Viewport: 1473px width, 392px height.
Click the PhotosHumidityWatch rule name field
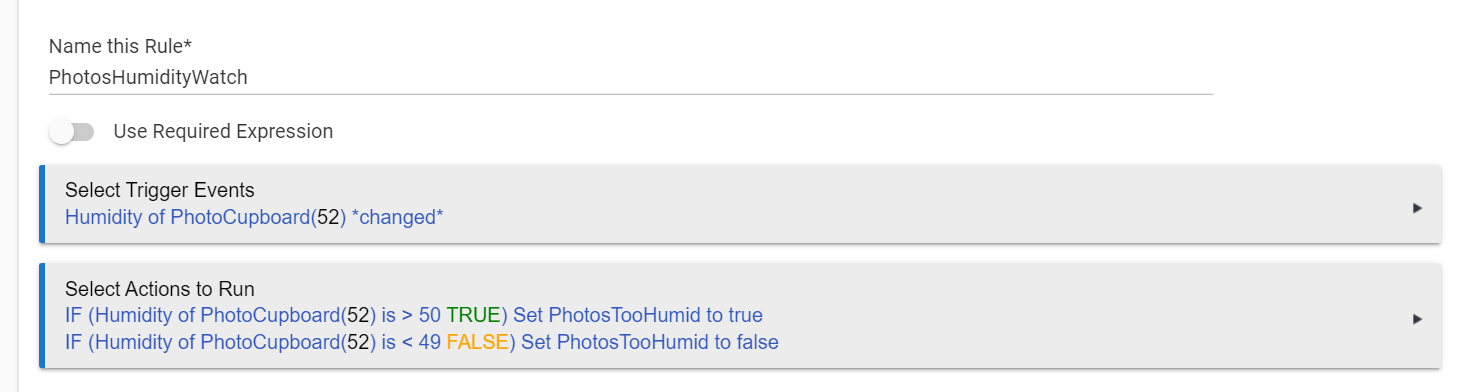click(631, 77)
